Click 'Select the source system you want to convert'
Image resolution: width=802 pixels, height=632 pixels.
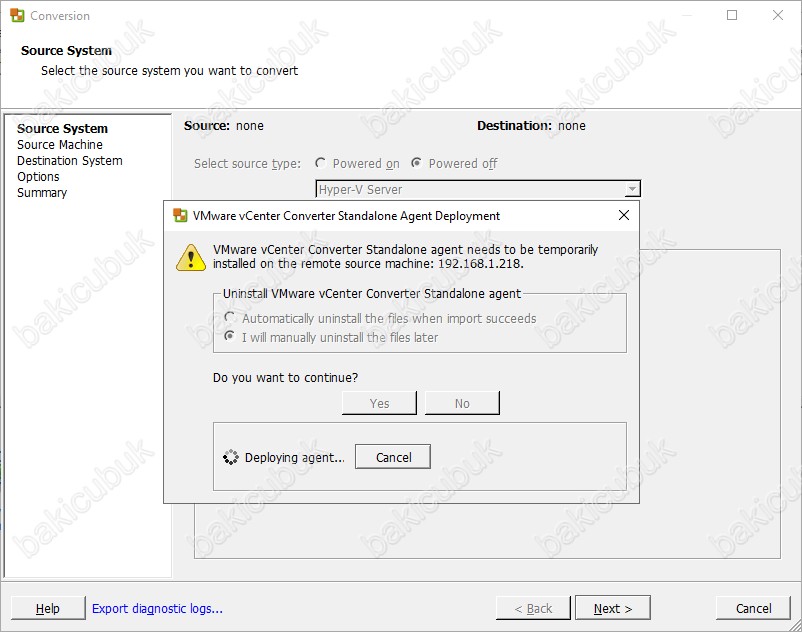tap(169, 71)
